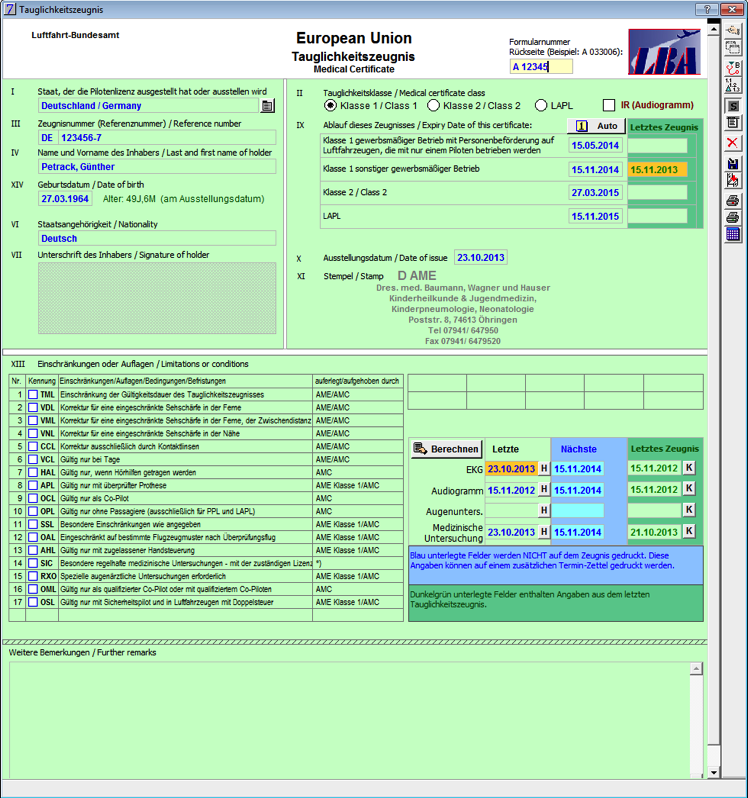Click the state field Deutschland / Germany
Viewport: 748px width, 798px height.
(x=148, y=106)
